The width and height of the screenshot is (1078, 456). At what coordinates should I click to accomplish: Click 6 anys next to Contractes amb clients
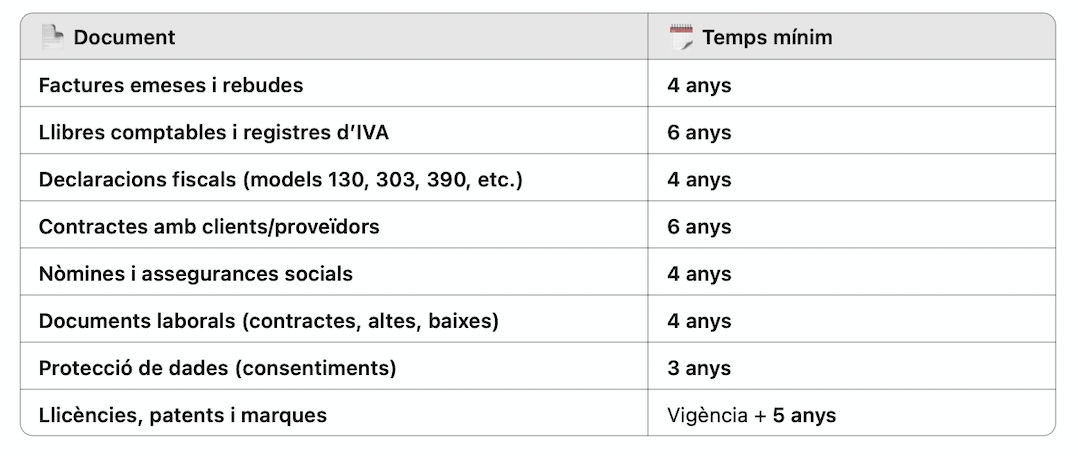pos(699,226)
